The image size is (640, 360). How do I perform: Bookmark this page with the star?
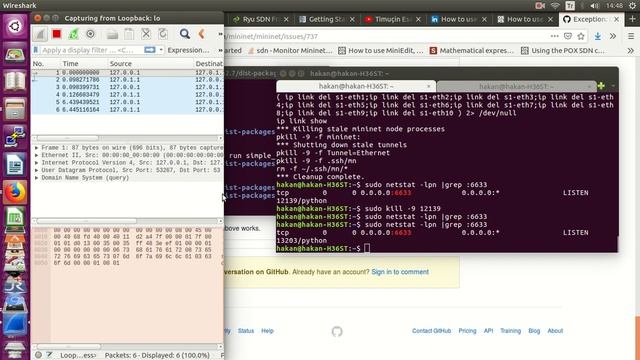(581, 36)
